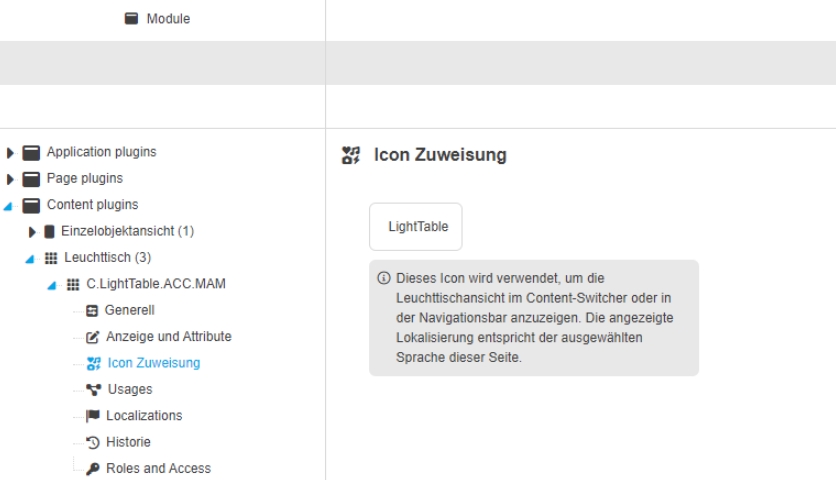The width and height of the screenshot is (836, 480).
Task: Click the LightTable icon assignment box
Action: pyautogui.click(x=415, y=227)
